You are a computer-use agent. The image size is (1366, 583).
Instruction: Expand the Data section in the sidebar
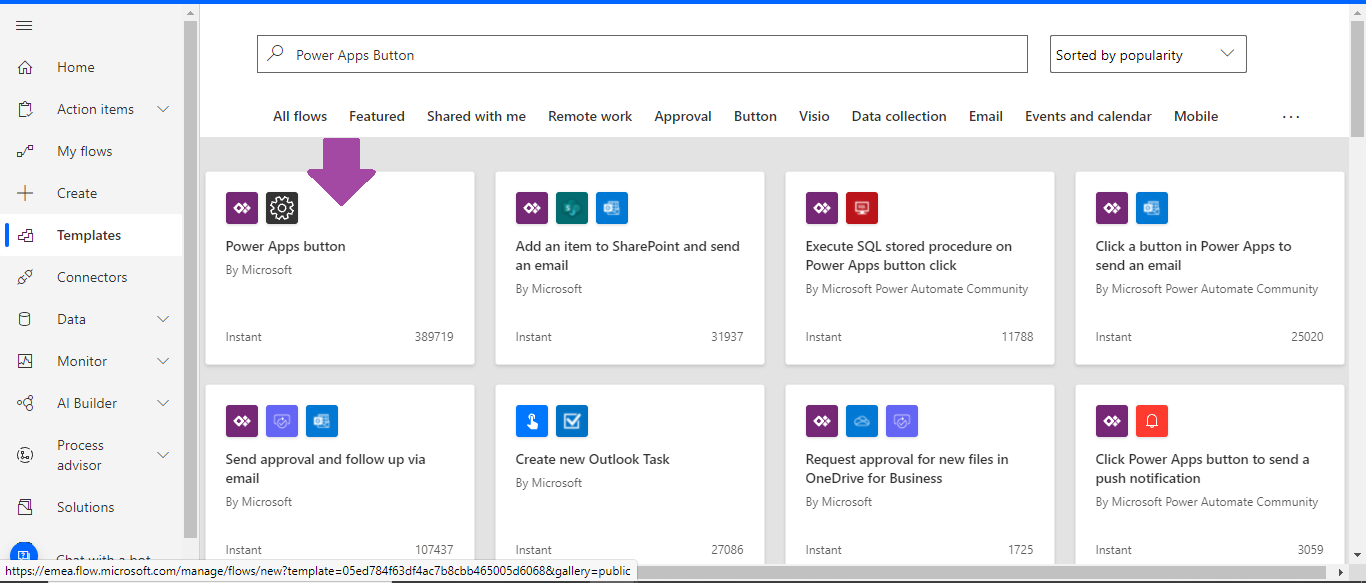(72, 319)
